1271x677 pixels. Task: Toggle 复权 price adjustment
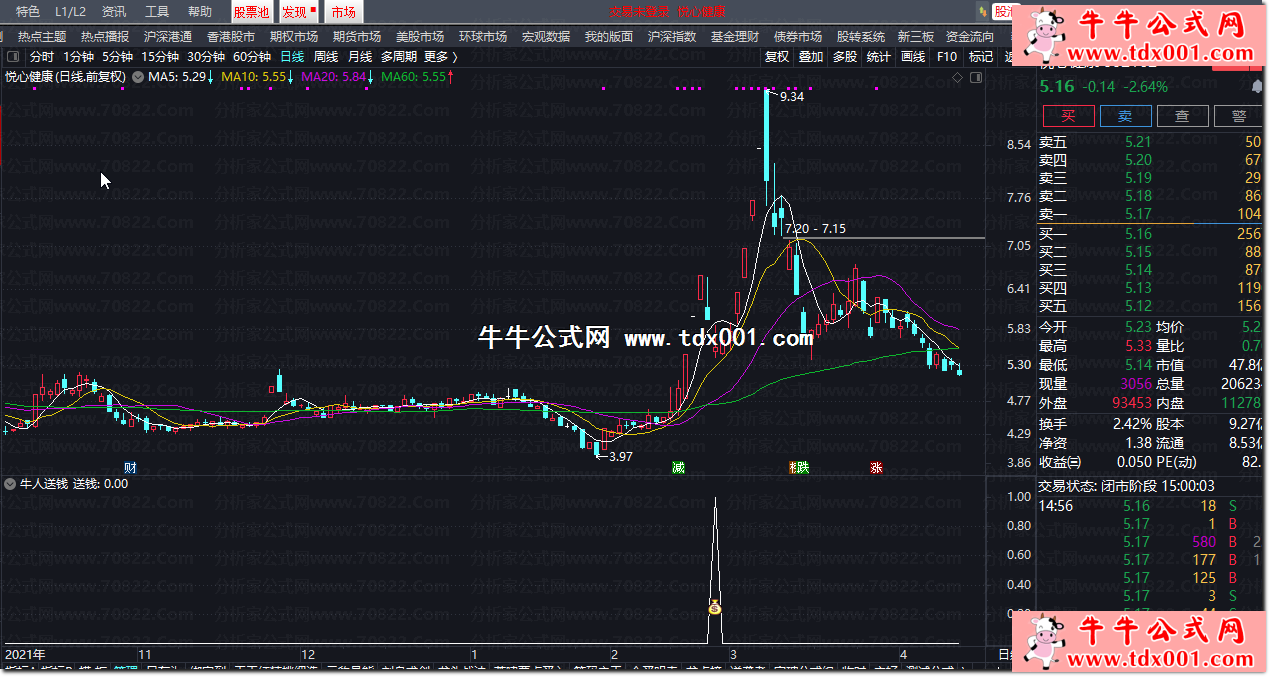click(x=776, y=57)
